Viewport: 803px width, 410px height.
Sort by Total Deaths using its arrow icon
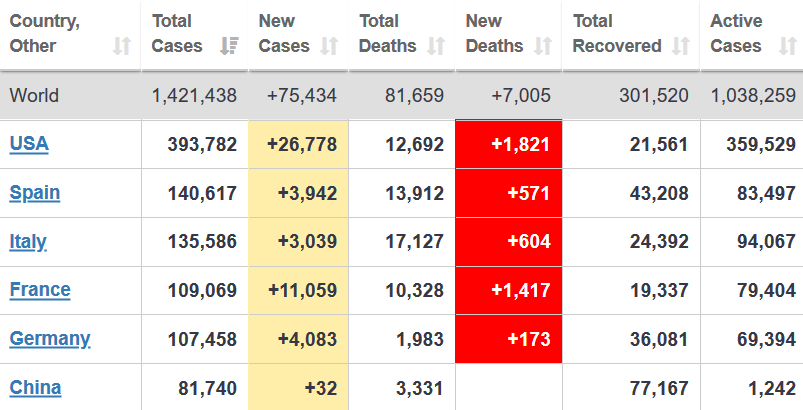436,46
